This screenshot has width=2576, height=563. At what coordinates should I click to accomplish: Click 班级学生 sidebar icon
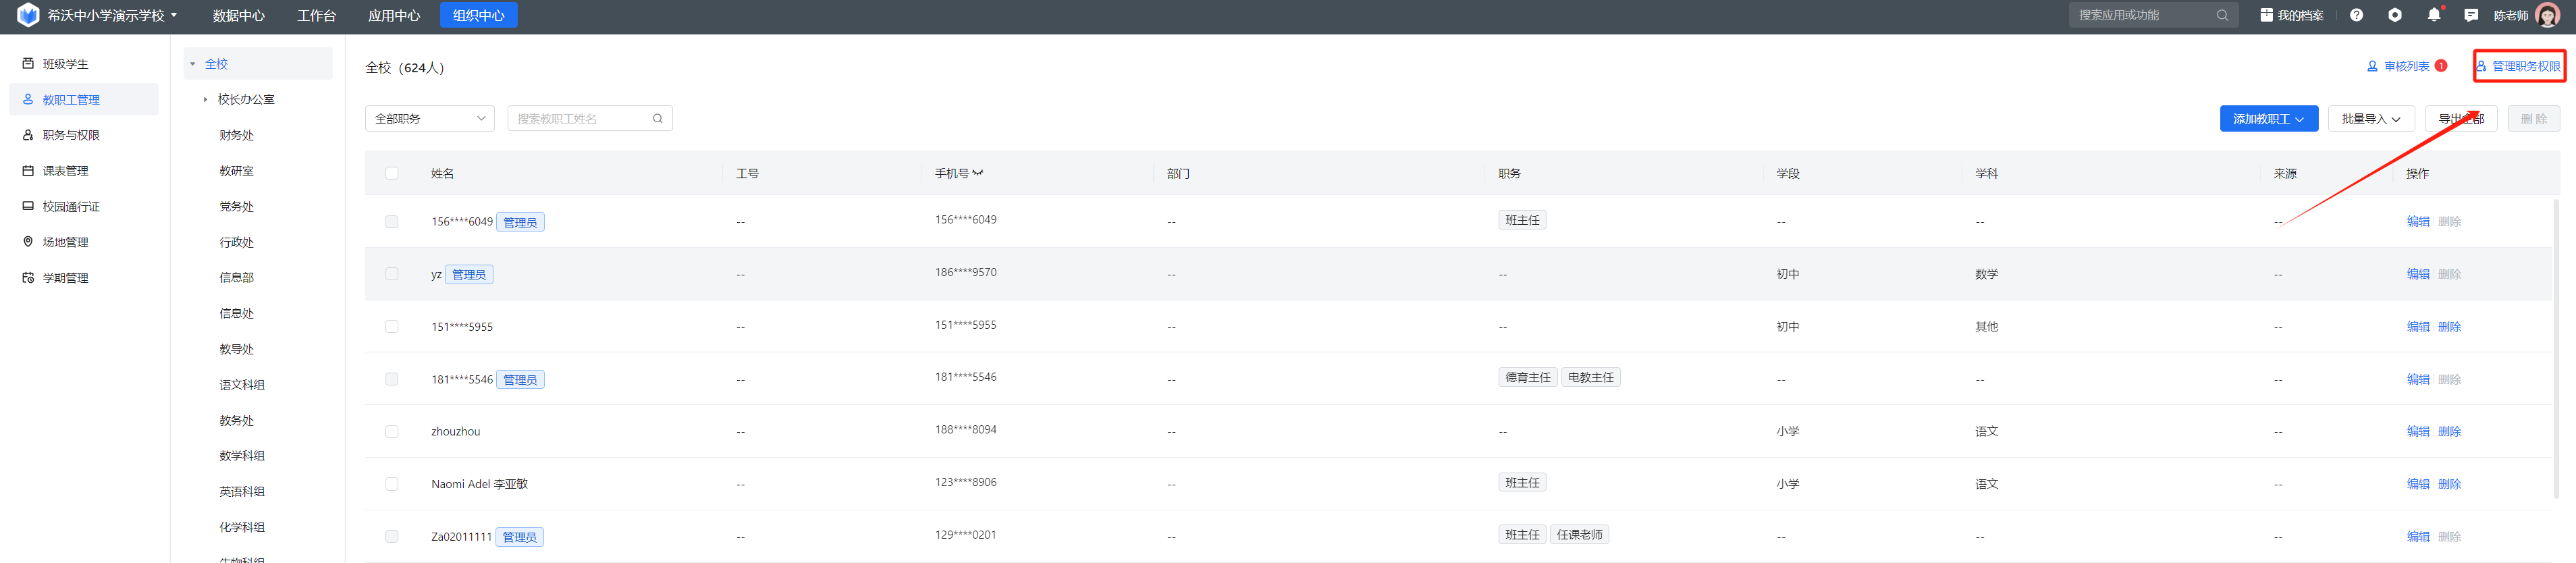(x=28, y=63)
